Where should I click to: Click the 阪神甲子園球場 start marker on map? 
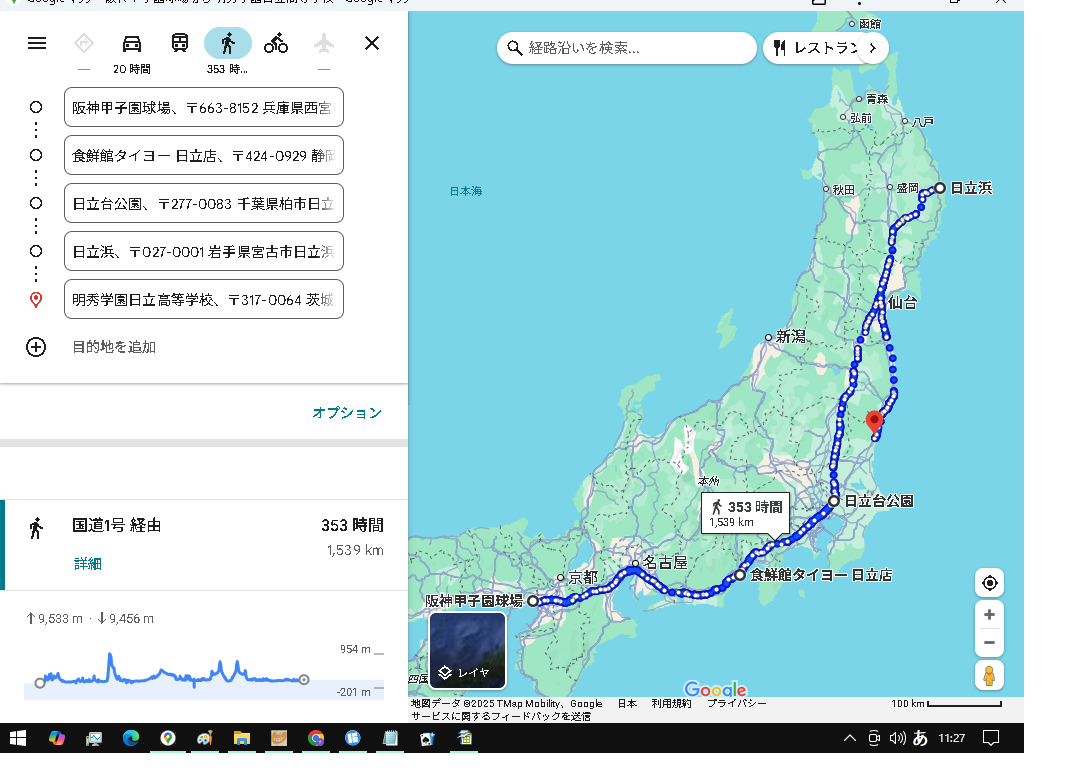point(533,601)
